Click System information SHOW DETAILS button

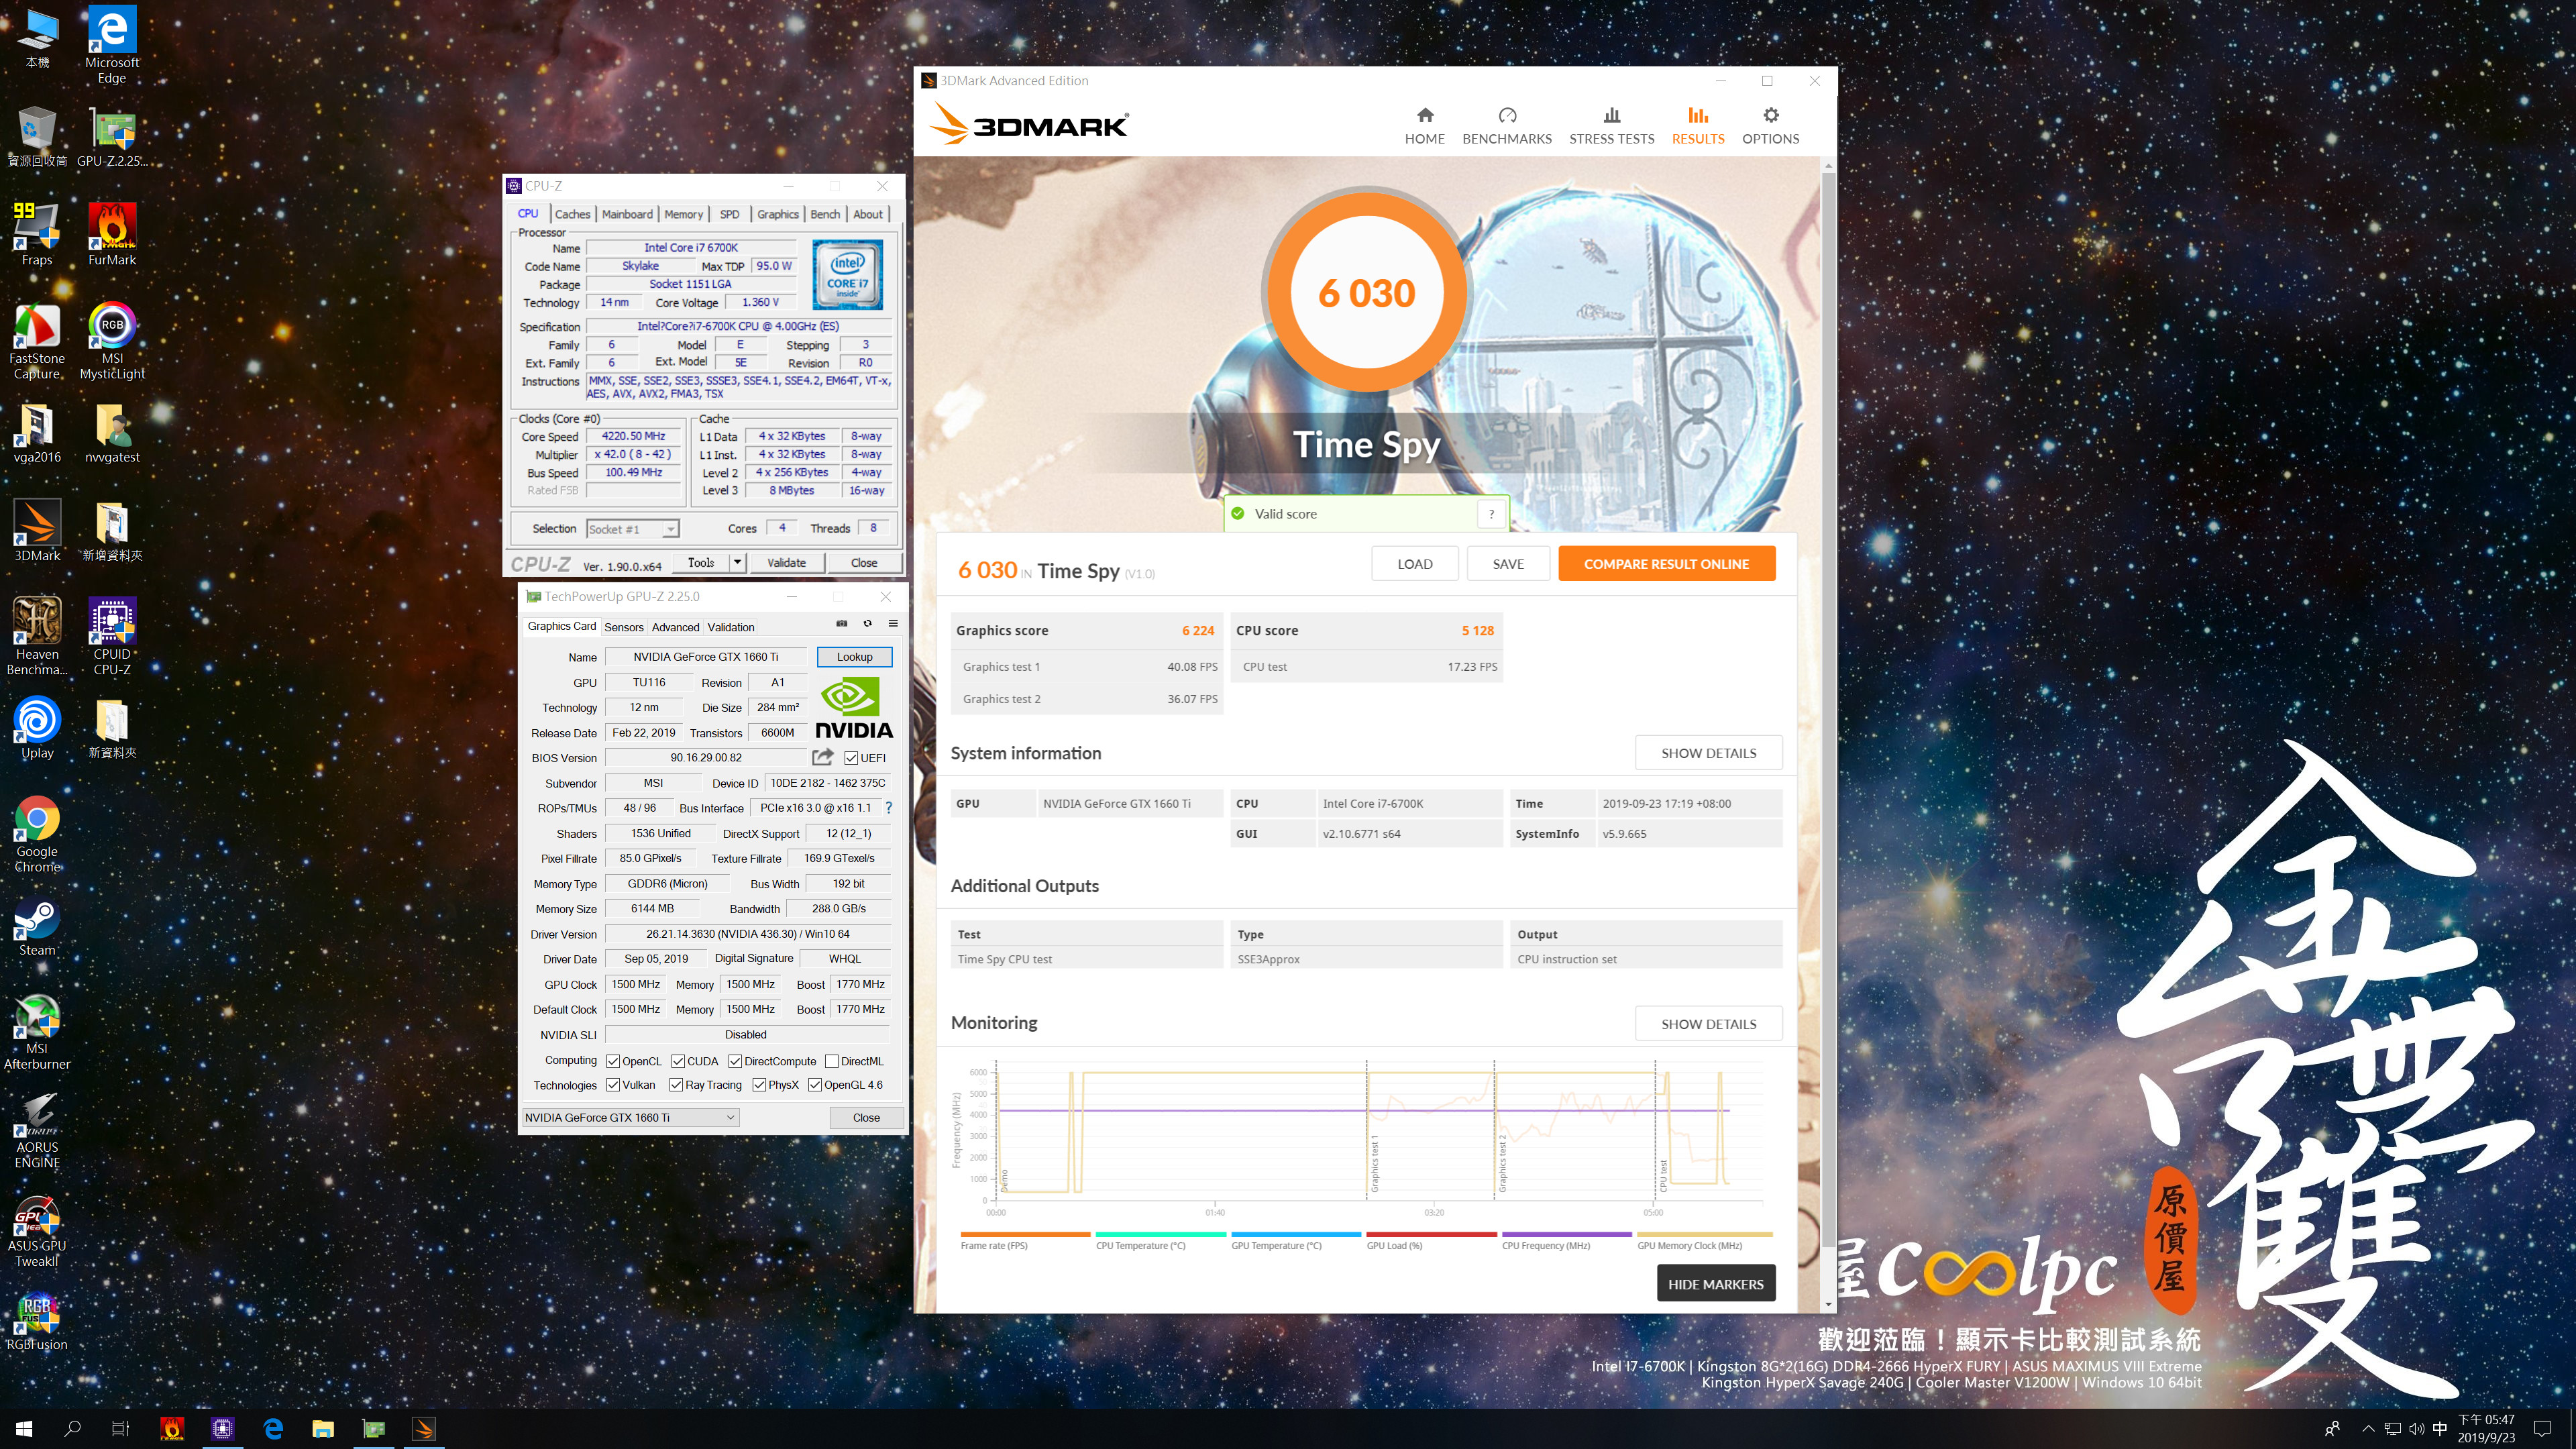click(1708, 753)
